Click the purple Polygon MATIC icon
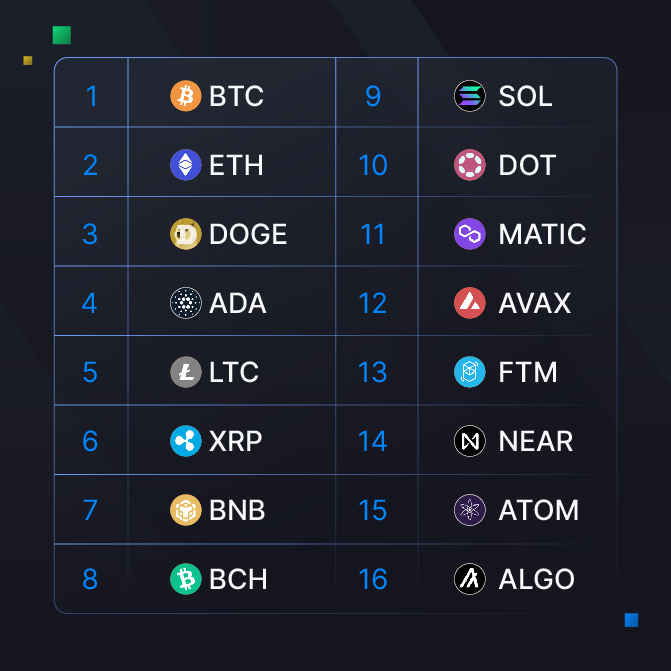The image size is (671, 671). (469, 234)
